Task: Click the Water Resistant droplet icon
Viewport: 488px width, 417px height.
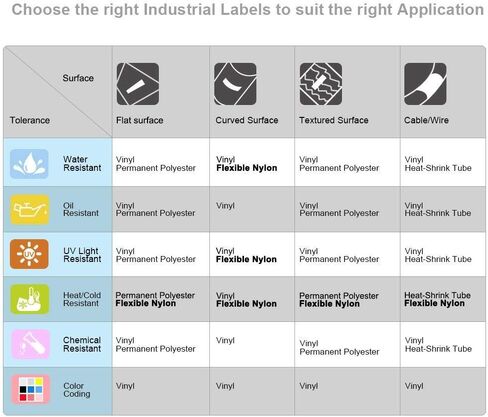Action: [x=29, y=164]
